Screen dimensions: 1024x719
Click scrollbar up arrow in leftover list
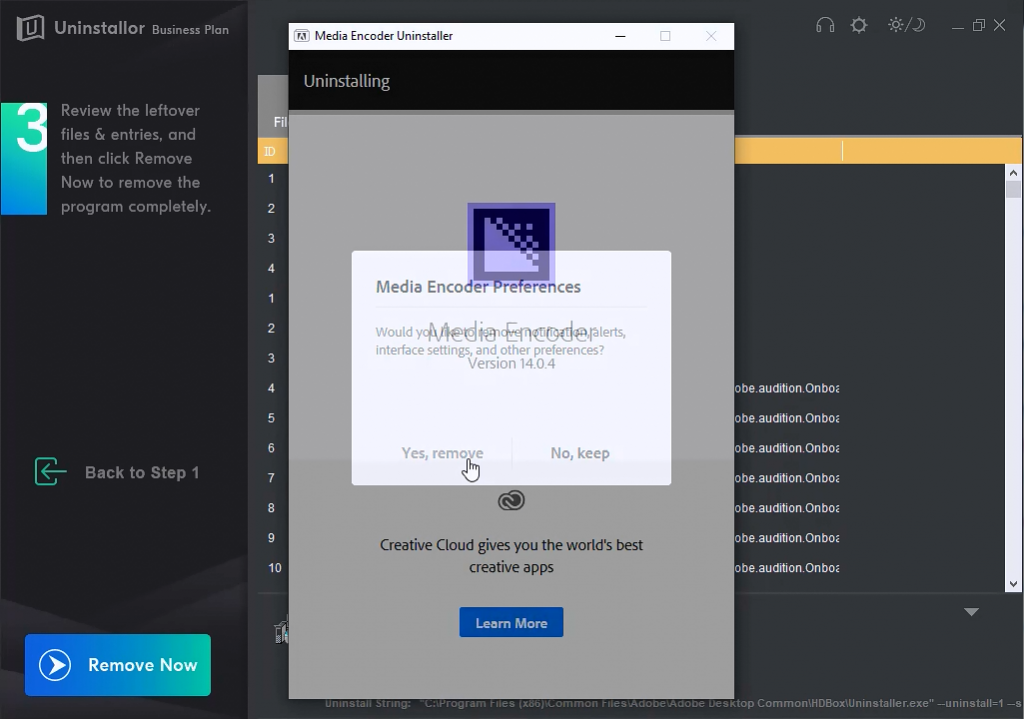1013,173
